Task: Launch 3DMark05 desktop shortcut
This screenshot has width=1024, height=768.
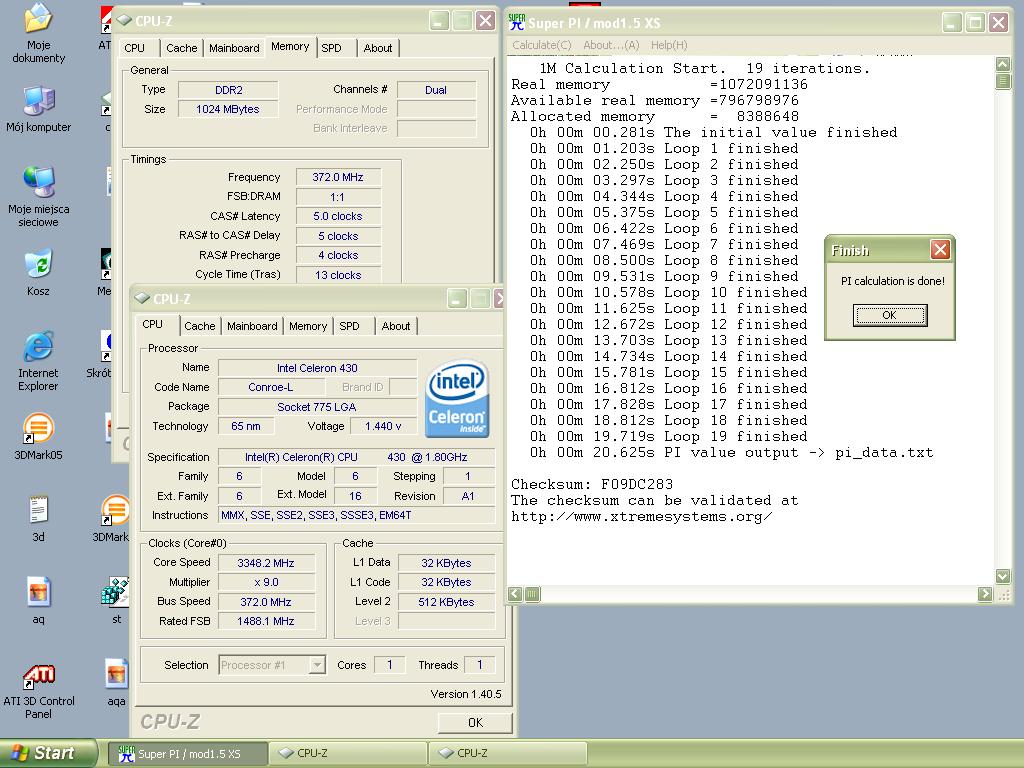Action: (38, 436)
